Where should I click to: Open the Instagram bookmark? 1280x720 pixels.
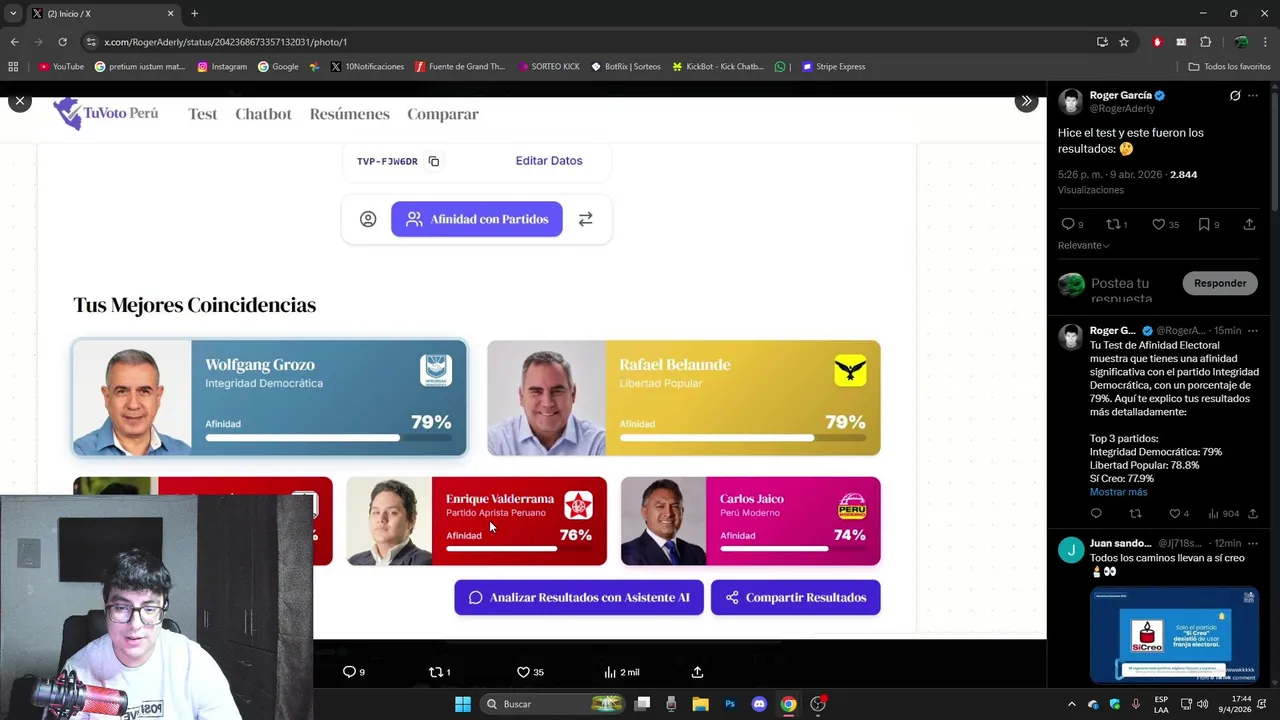click(x=222, y=67)
